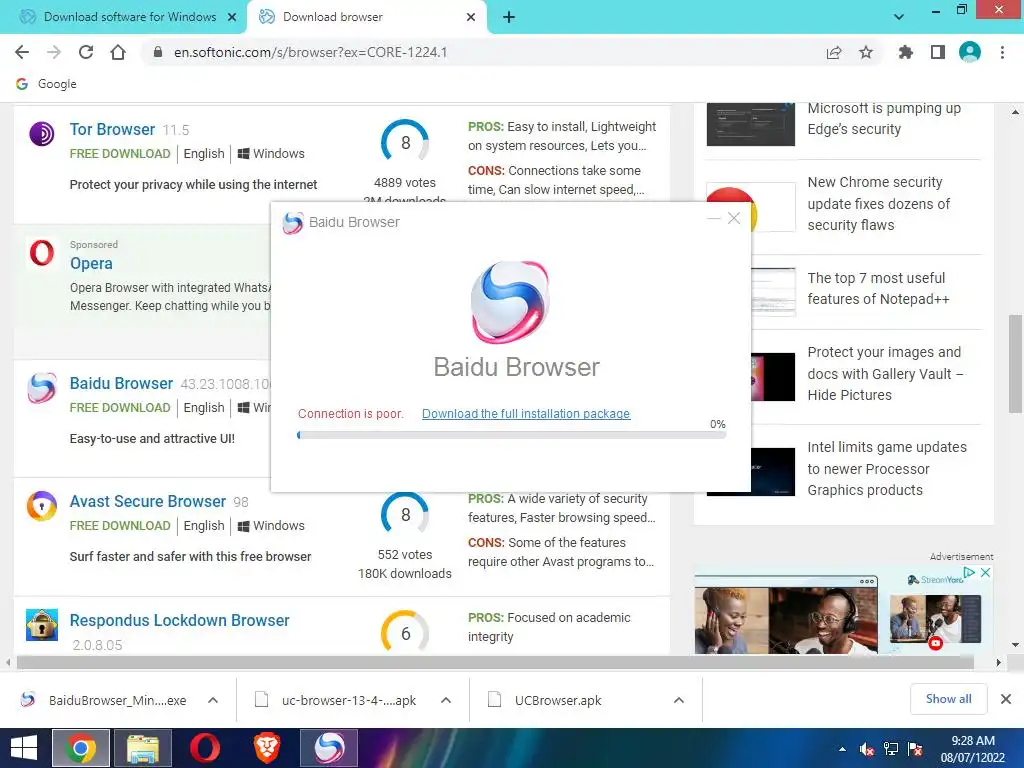Viewport: 1024px width, 768px height.
Task: Click the AdChoices triangle icon
Action: click(x=970, y=572)
